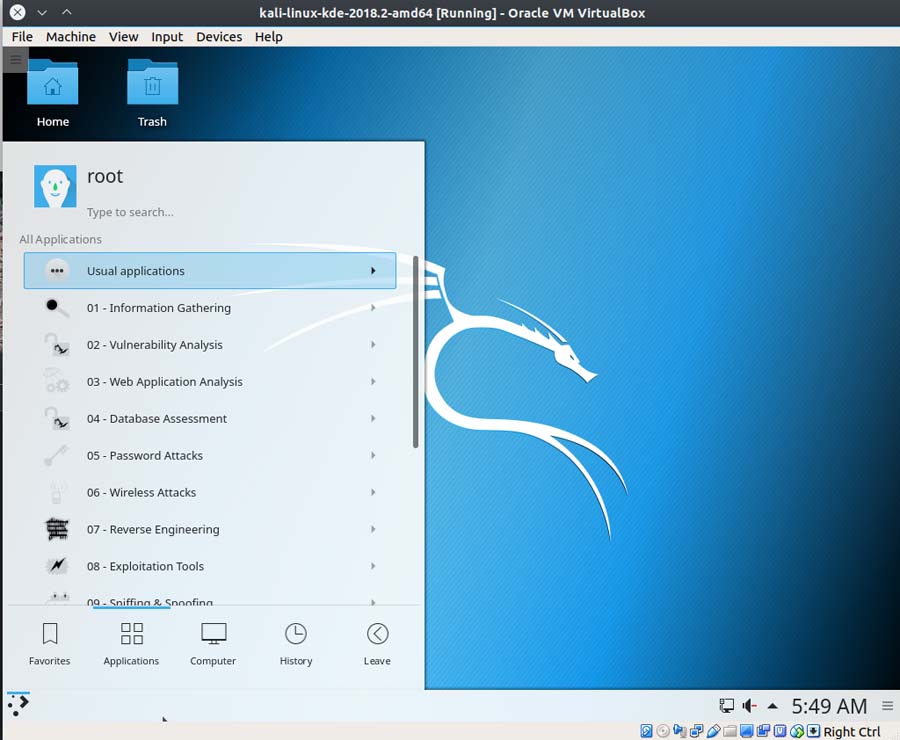Click the network tray icon in panel
Screen dimensions: 900x740
click(x=727, y=706)
